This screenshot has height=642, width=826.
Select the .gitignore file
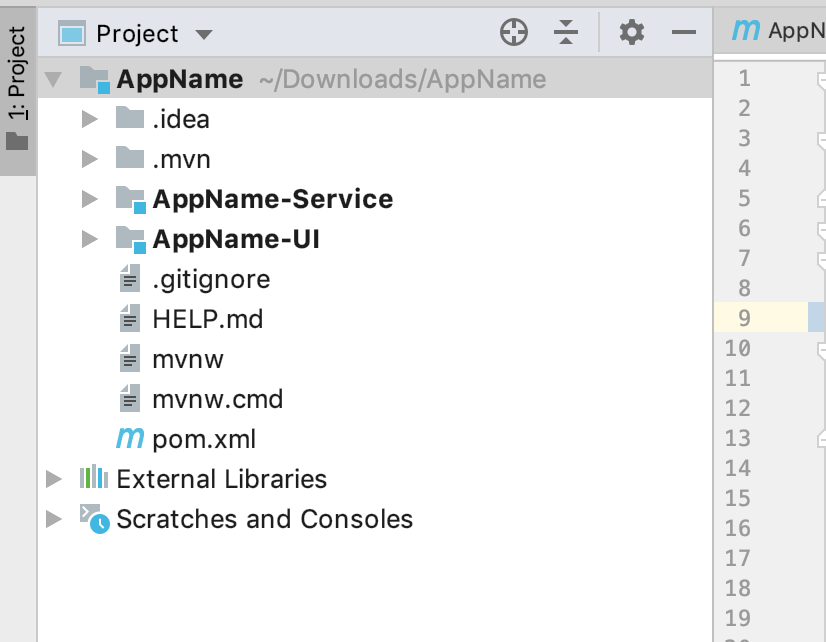click(x=211, y=279)
